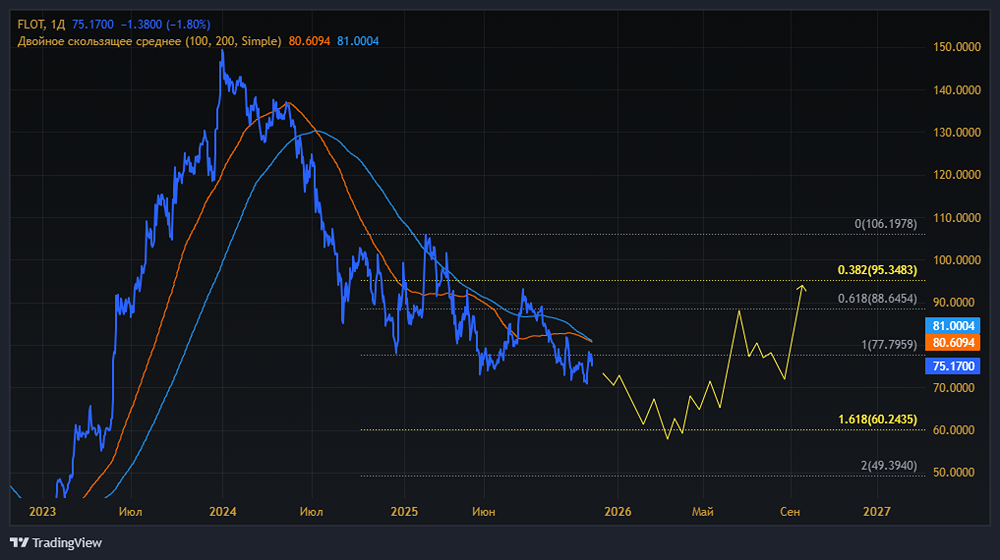The width and height of the screenshot is (1000, 560).
Task: Click the 130.0000 price scale label
Action: pyautogui.click(x=957, y=132)
